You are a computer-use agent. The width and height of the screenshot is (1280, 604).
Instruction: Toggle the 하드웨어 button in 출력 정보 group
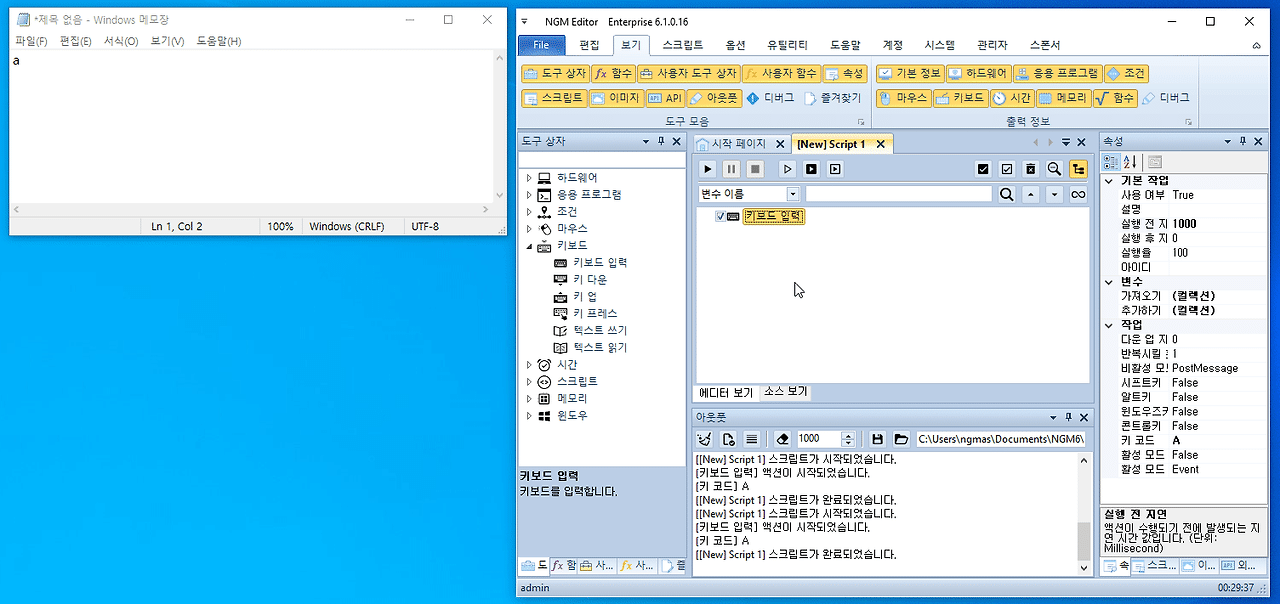[x=978, y=73]
